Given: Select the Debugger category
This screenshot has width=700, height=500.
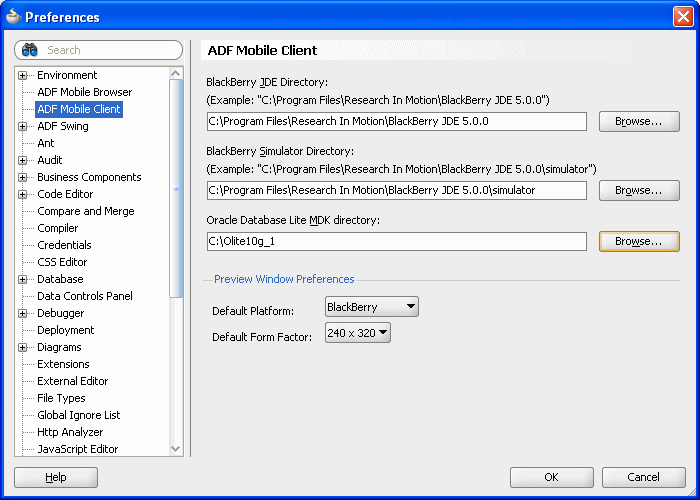Looking at the screenshot, I should pyautogui.click(x=60, y=313).
